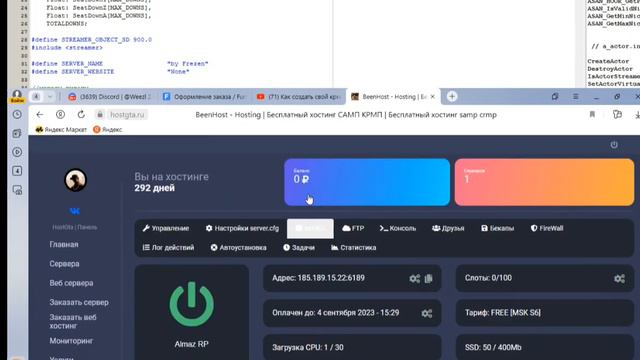Click the orange servers count card
The height and width of the screenshot is (360, 640).
coord(544,182)
